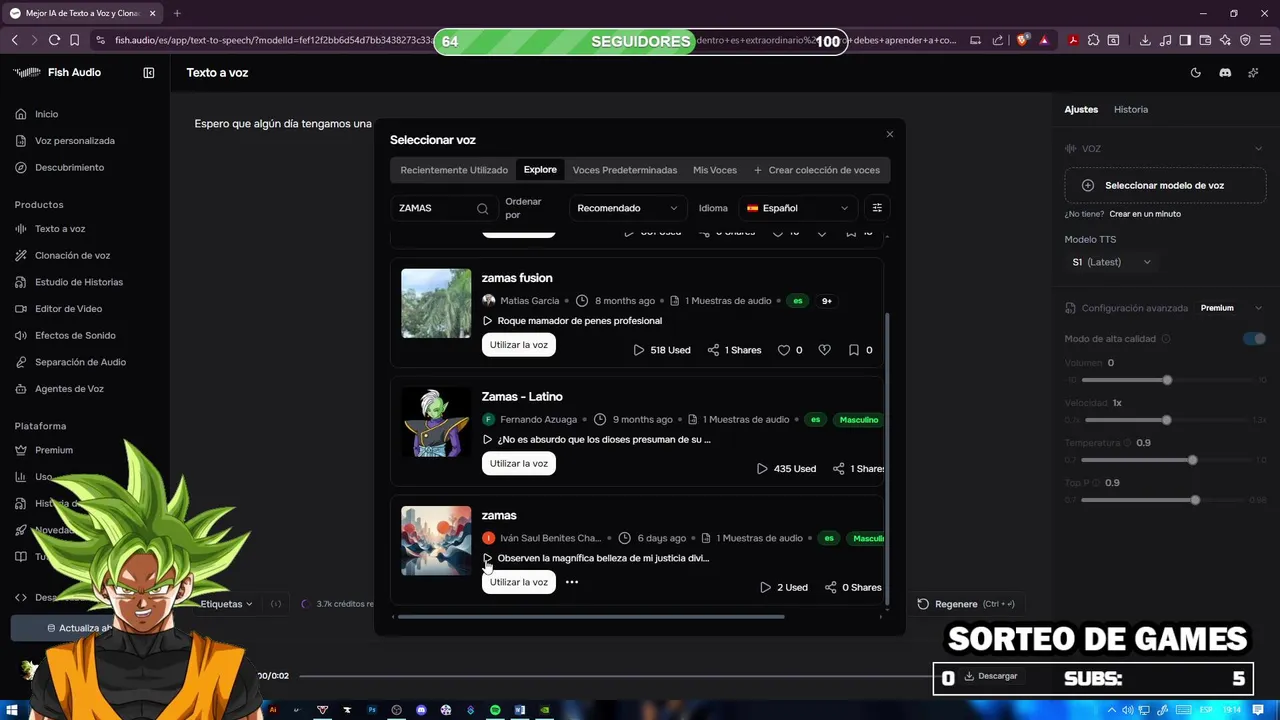Adjust the Velocidad slider handle

click(1167, 420)
